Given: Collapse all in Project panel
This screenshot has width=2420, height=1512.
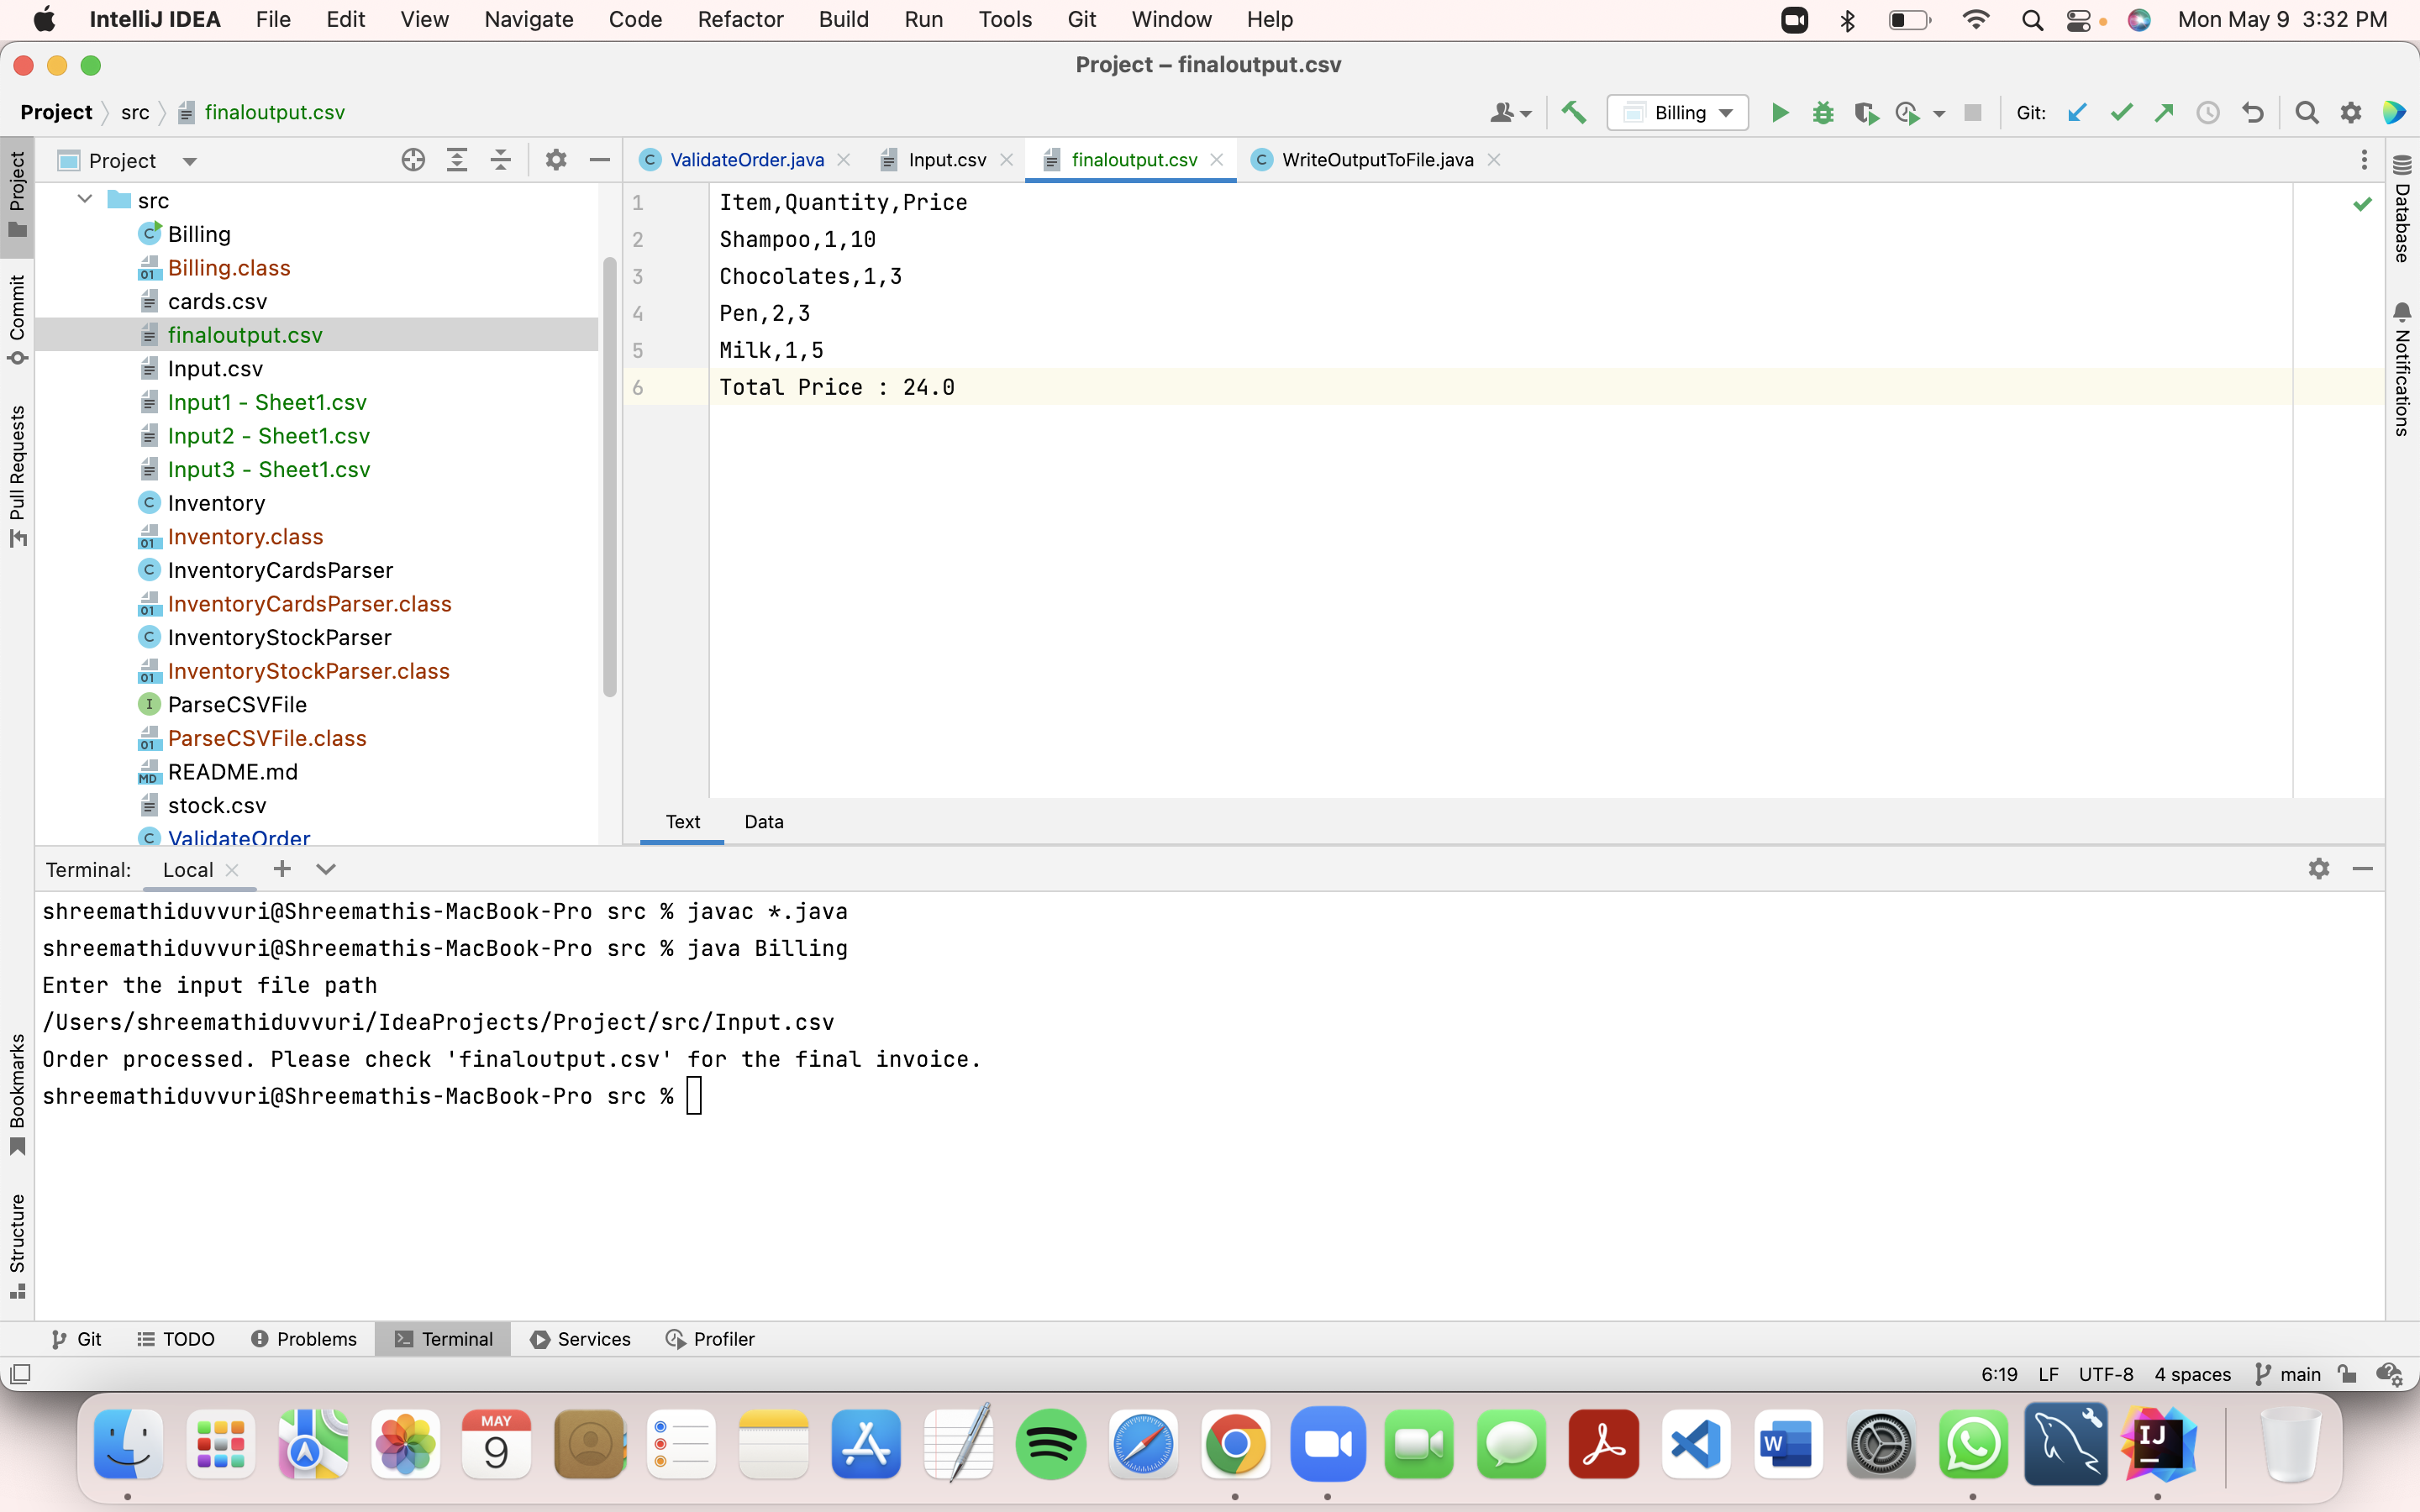Looking at the screenshot, I should coord(501,160).
